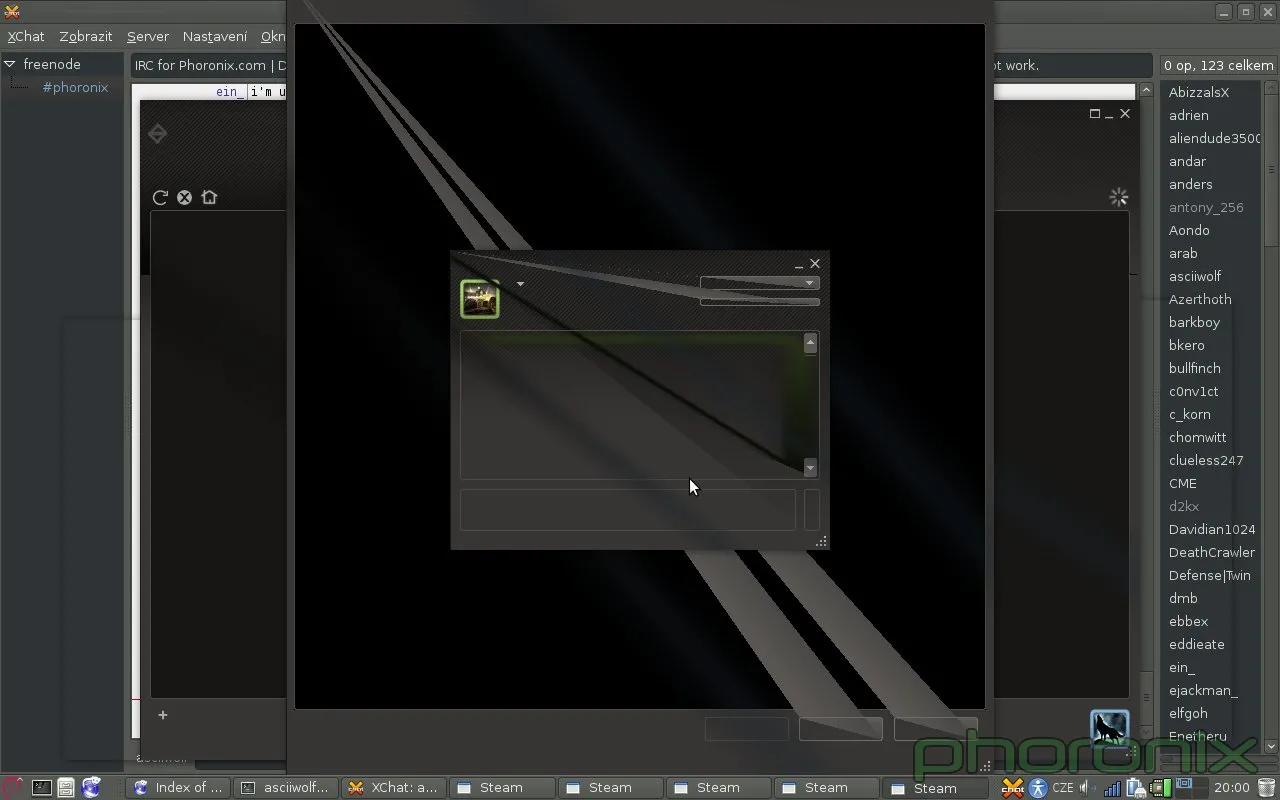Click the volume speaker tray icon
The image size is (1280, 800).
pos(1087,788)
